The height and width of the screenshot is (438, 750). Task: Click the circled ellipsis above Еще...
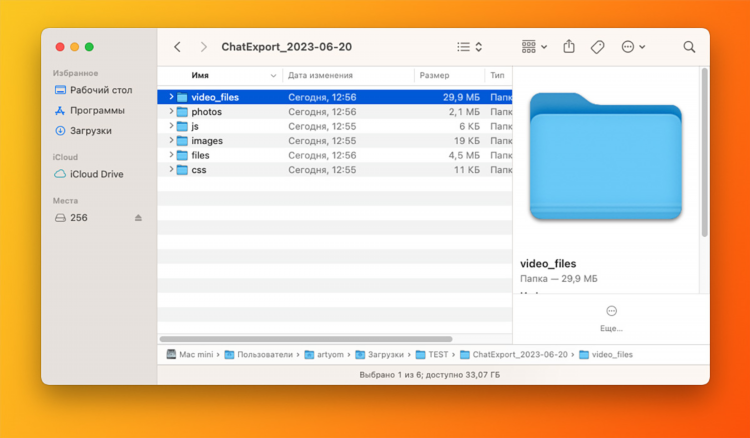(611, 311)
